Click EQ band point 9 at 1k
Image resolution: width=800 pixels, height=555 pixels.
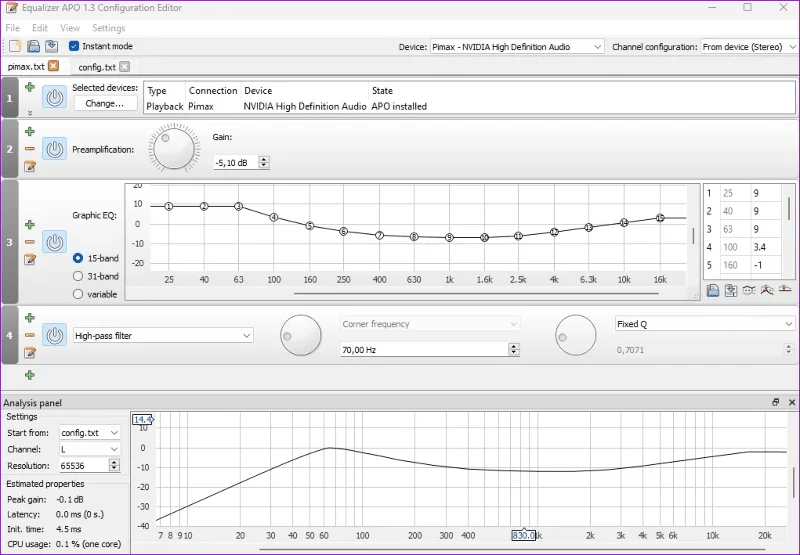click(x=449, y=237)
